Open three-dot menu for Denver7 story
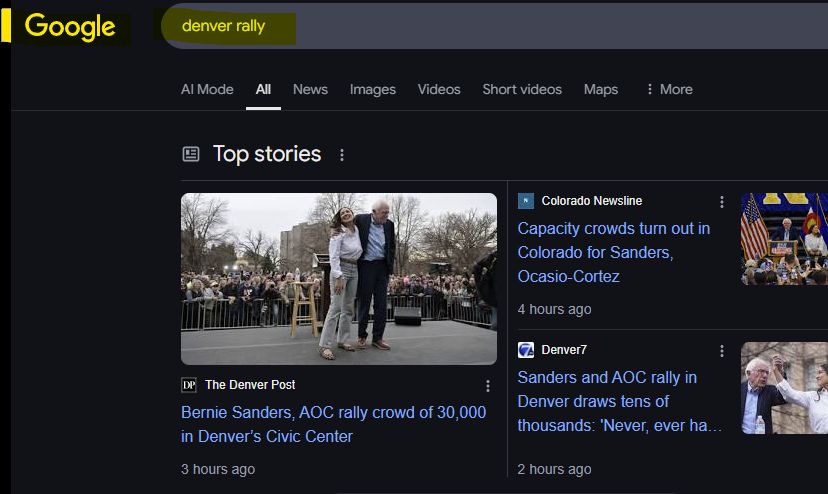Screen dimensions: 828x494 [x=721, y=351]
